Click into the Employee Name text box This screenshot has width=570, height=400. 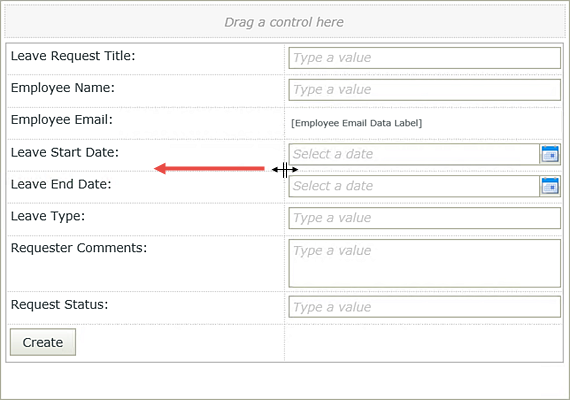tap(424, 90)
